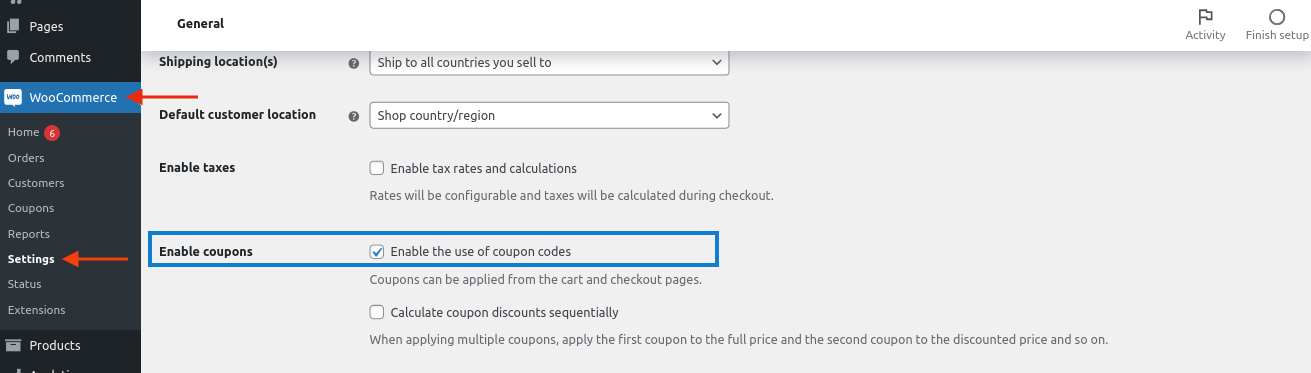Expand the Default customer location dropdown
The width and height of the screenshot is (1311, 373).
[549, 115]
